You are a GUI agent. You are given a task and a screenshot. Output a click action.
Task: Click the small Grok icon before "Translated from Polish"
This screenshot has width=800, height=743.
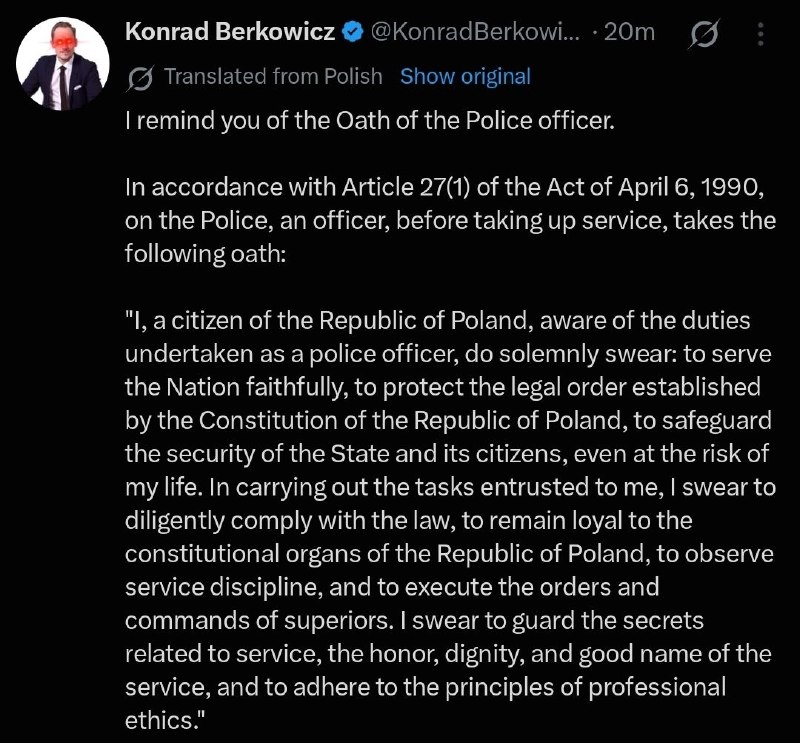[140, 78]
